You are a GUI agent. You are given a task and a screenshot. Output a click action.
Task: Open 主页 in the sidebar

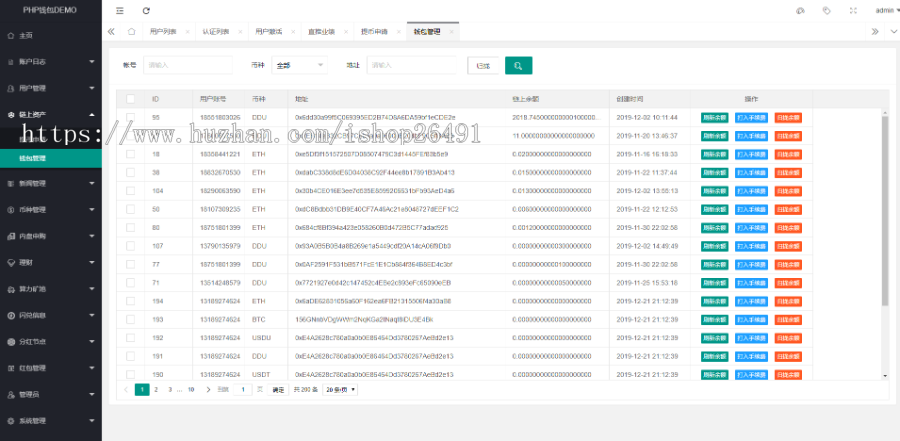[x=51, y=36]
